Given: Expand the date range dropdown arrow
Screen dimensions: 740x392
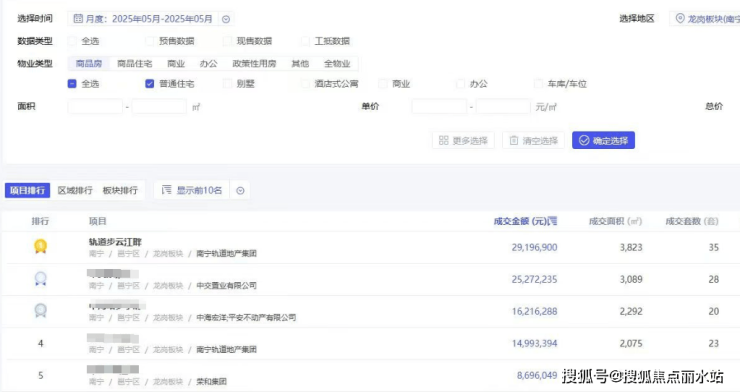Looking at the screenshot, I should 226,19.
